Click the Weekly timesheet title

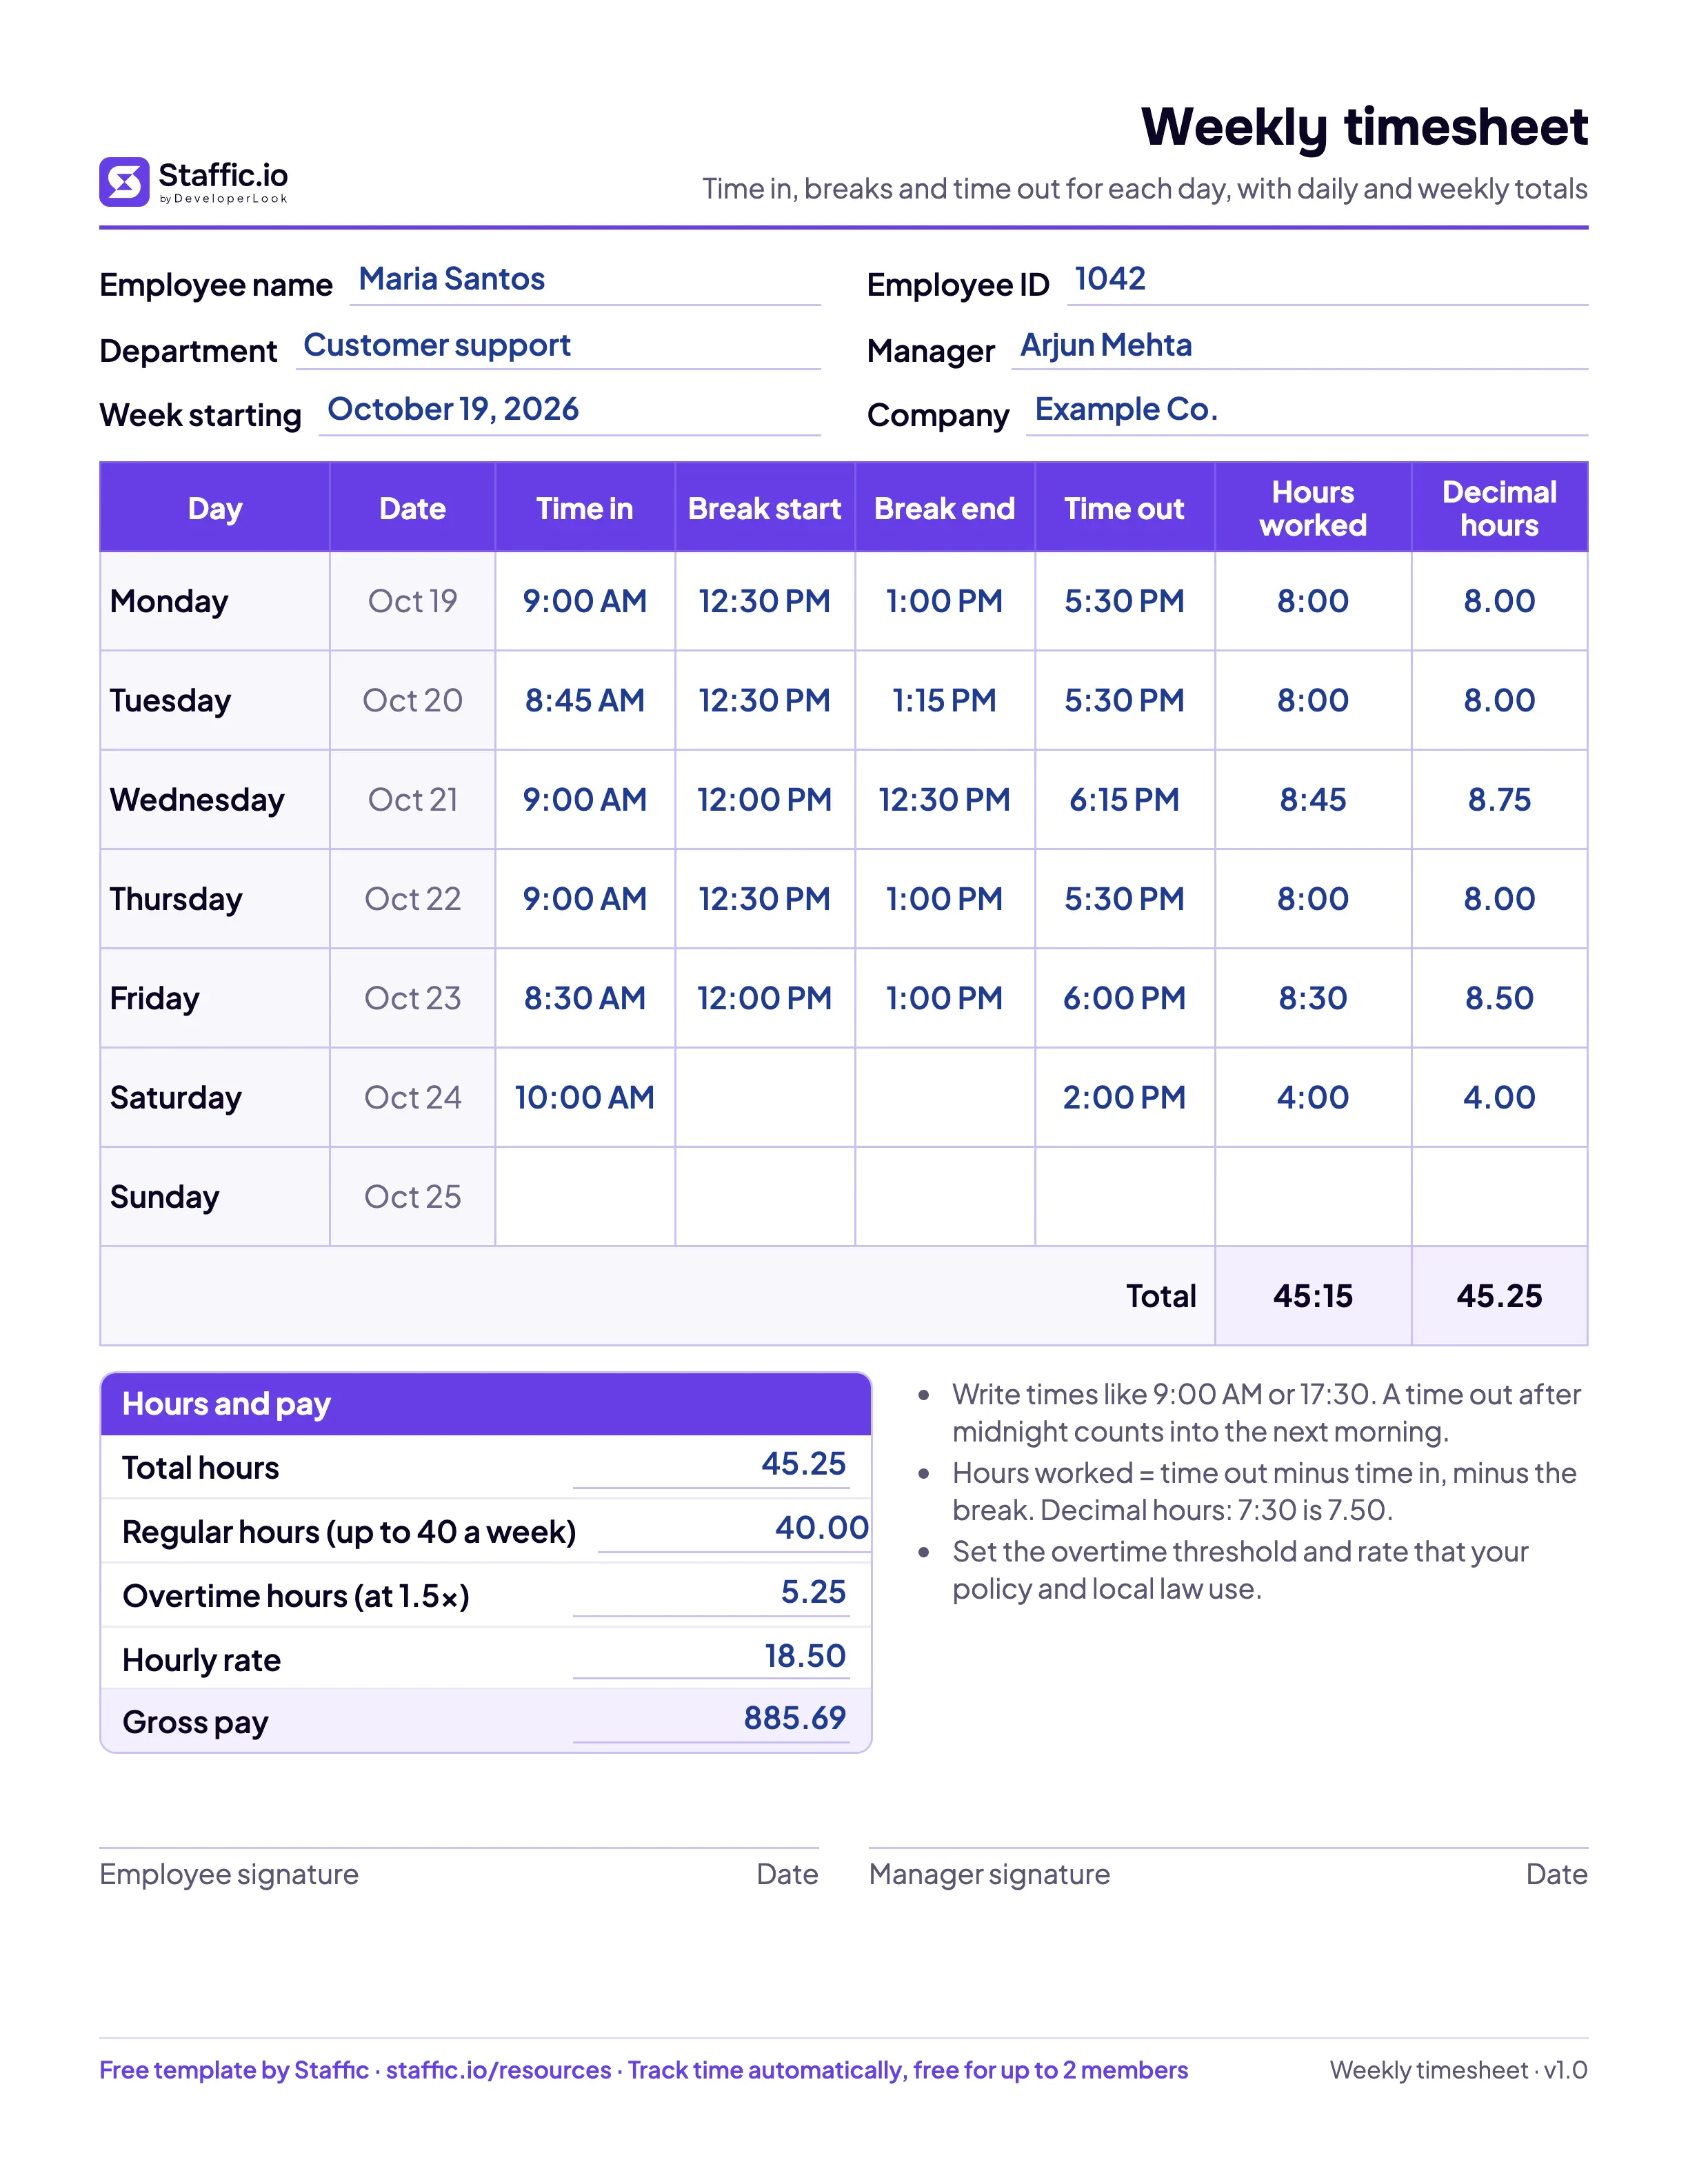click(1364, 128)
